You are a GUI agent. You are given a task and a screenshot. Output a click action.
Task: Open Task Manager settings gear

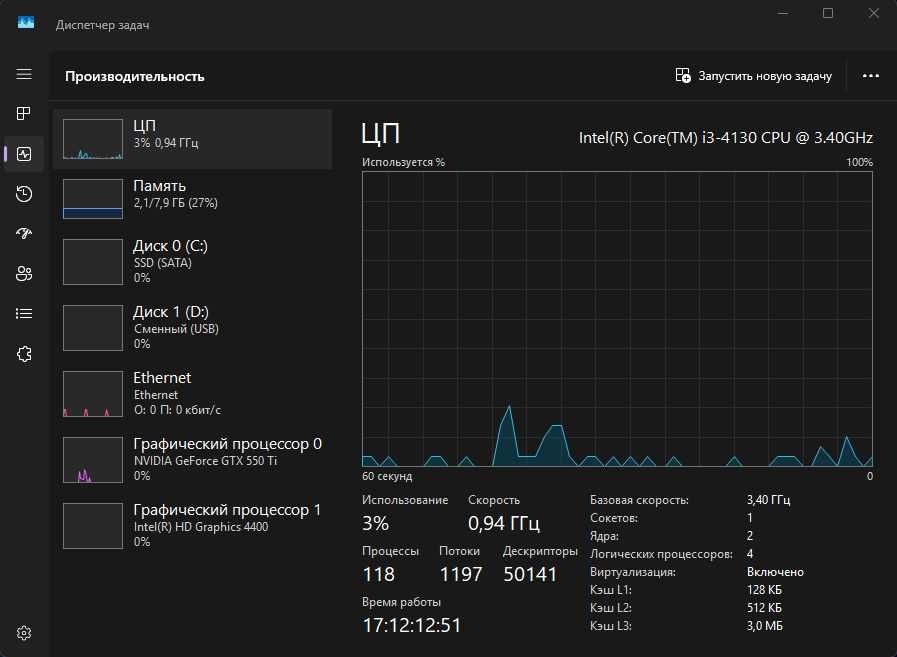(24, 633)
